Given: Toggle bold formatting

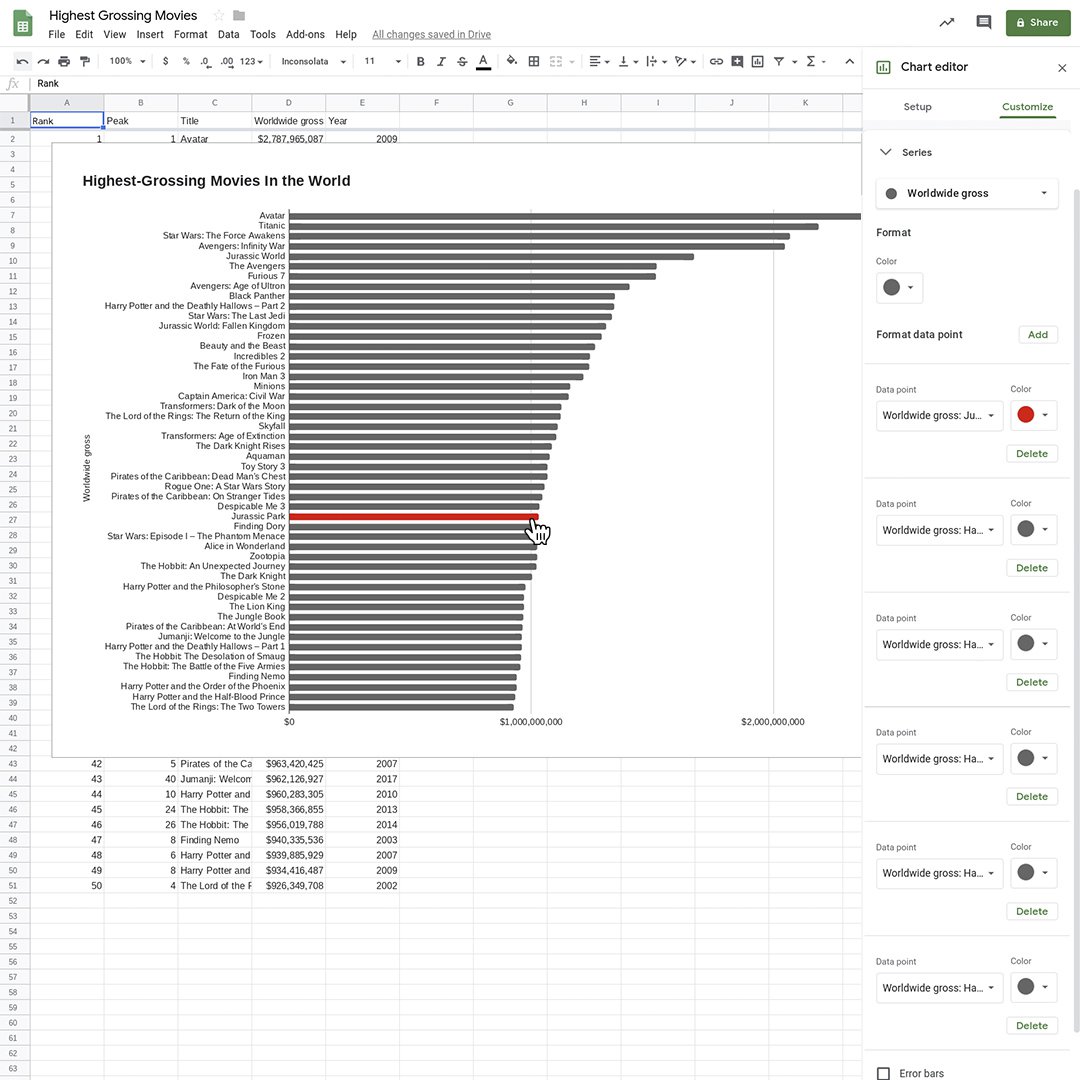Looking at the screenshot, I should click(x=420, y=61).
